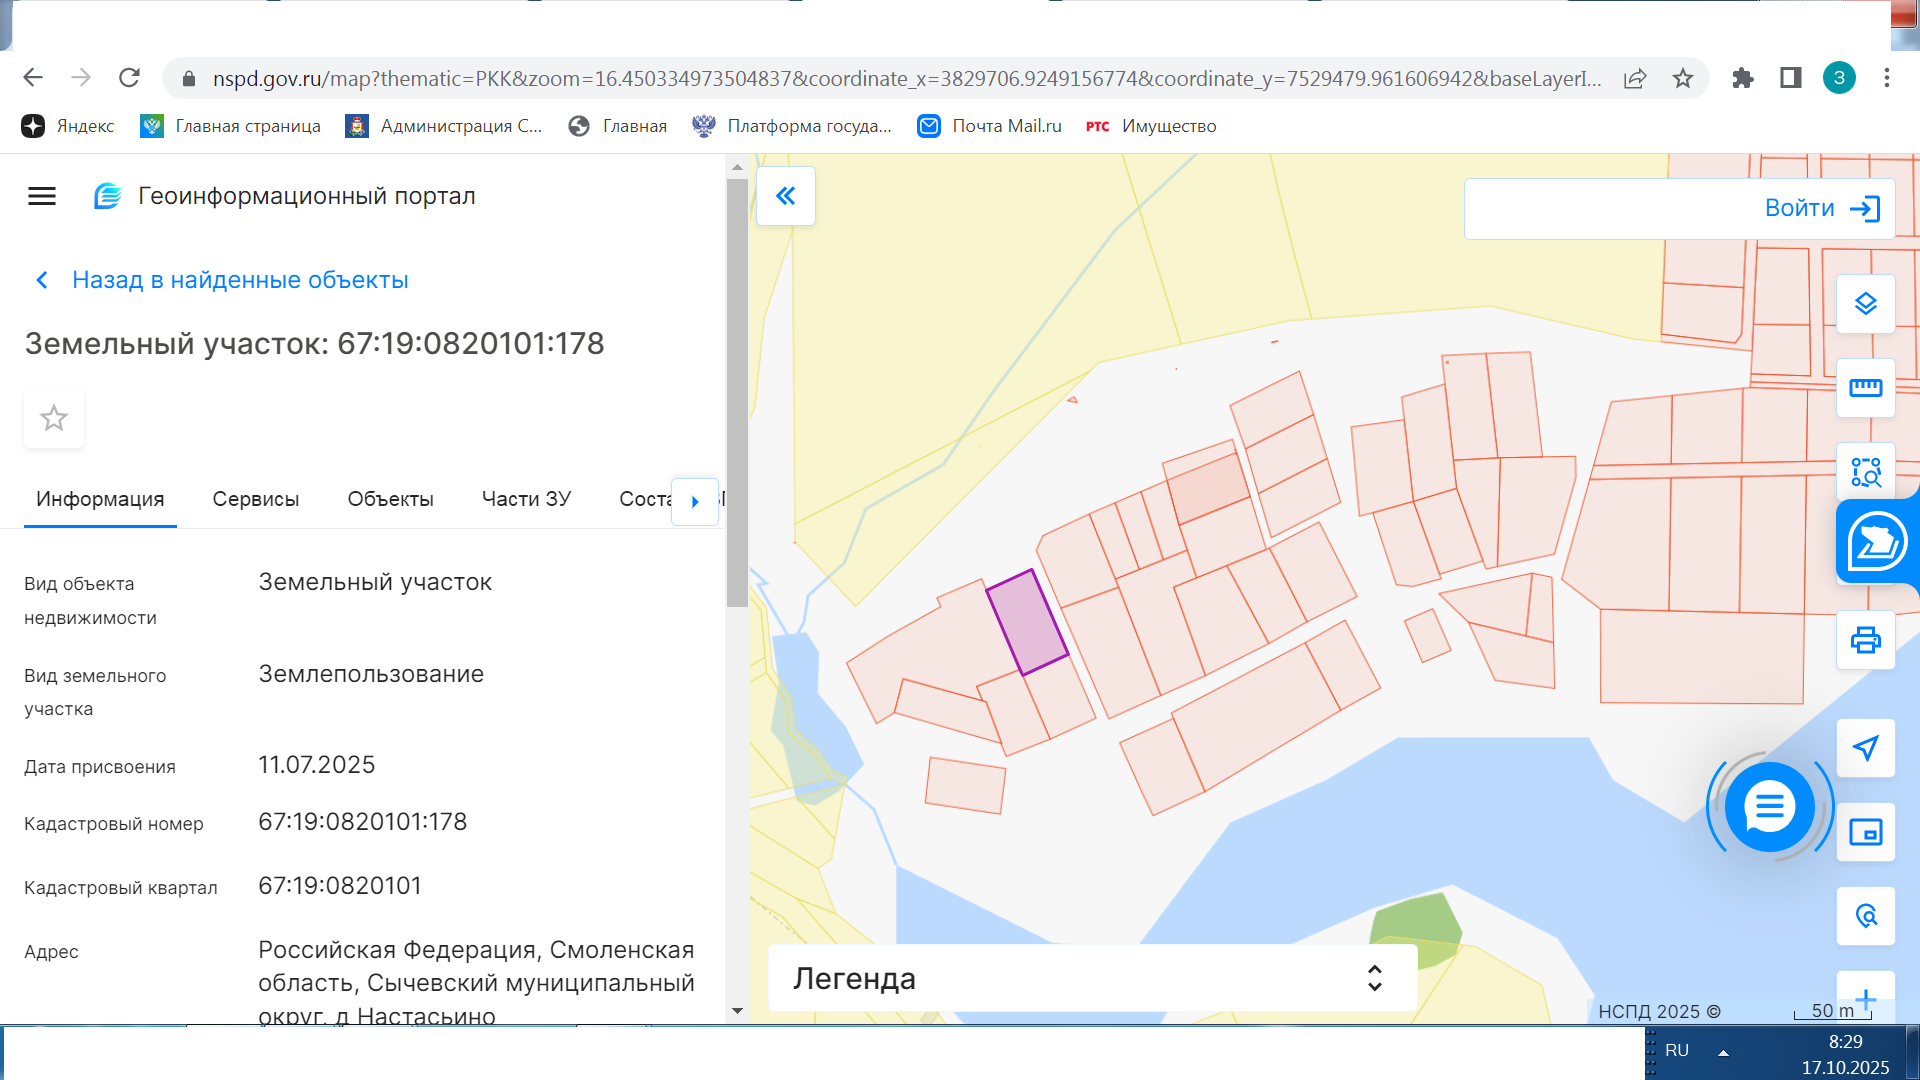The image size is (1920, 1080).
Task: Toggle the mini-map overview icon
Action: pos(1865,832)
